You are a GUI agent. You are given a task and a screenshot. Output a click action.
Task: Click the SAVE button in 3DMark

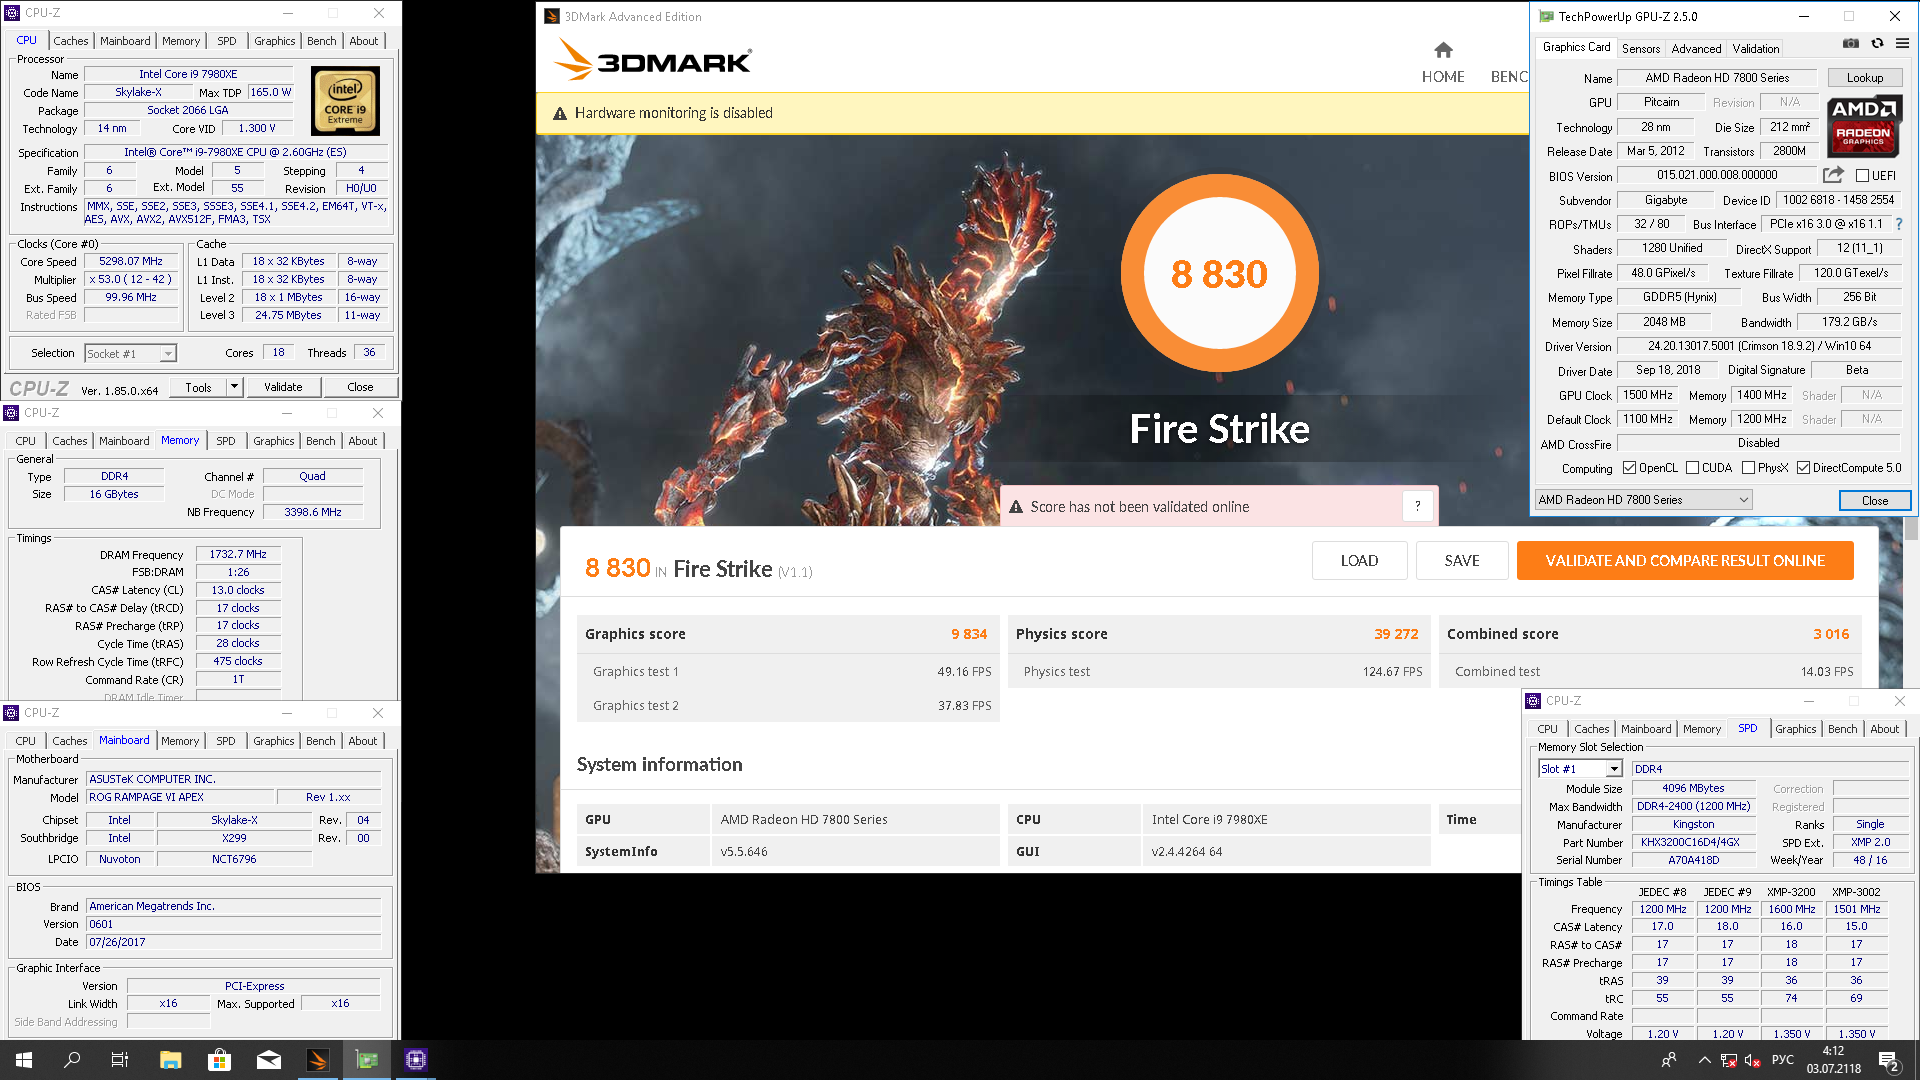point(1462,561)
